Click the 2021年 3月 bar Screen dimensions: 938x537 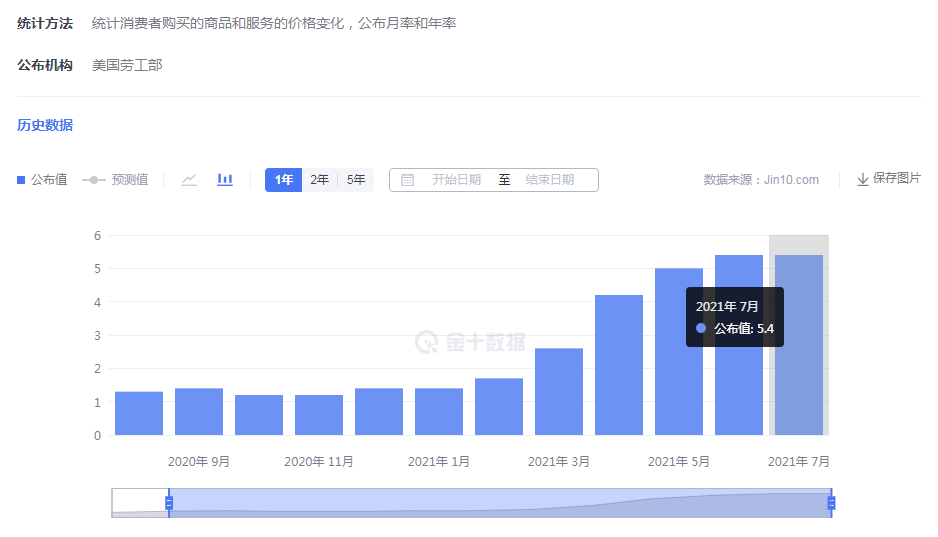pyautogui.click(x=559, y=392)
